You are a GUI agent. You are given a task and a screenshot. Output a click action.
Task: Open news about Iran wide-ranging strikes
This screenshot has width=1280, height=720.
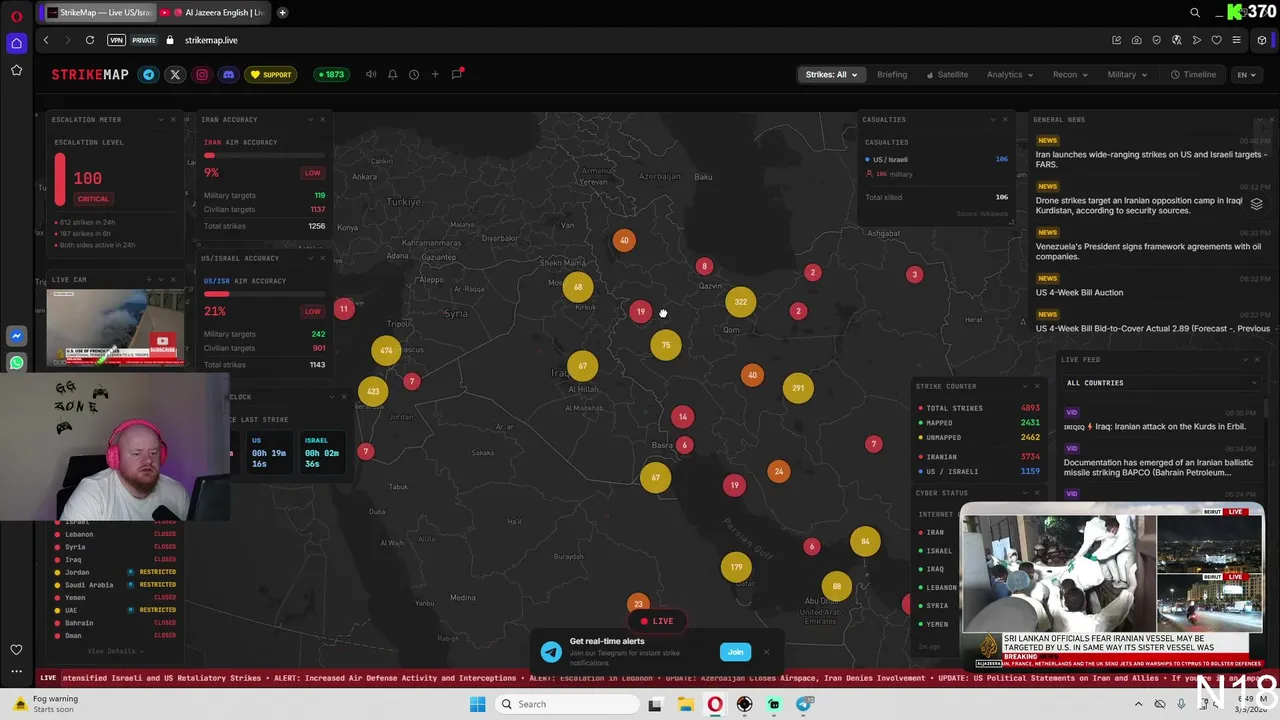[1152, 159]
